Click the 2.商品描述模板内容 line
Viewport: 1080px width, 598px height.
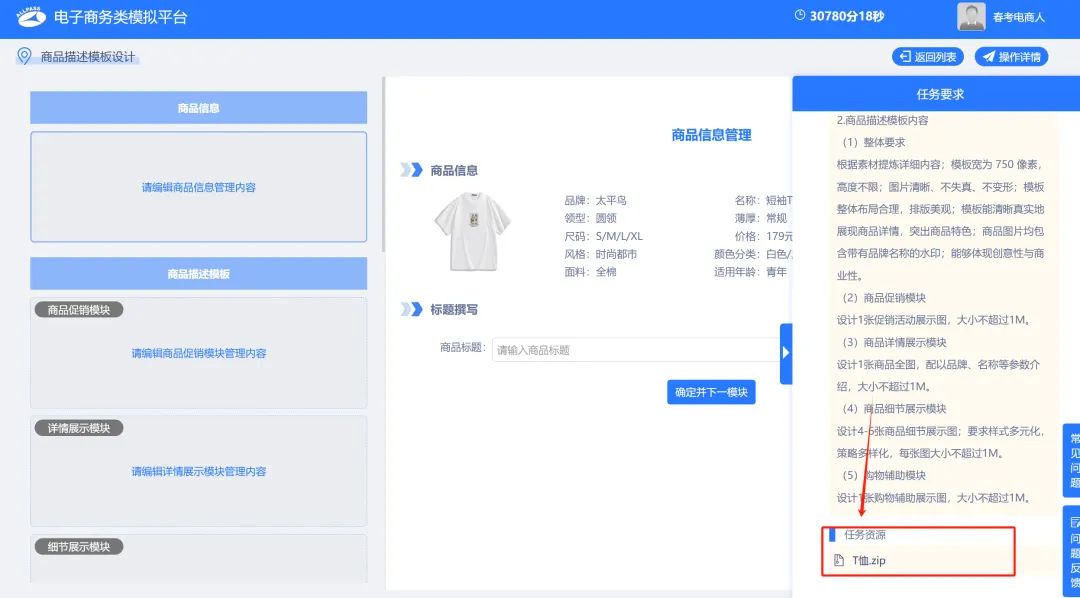(x=882, y=120)
